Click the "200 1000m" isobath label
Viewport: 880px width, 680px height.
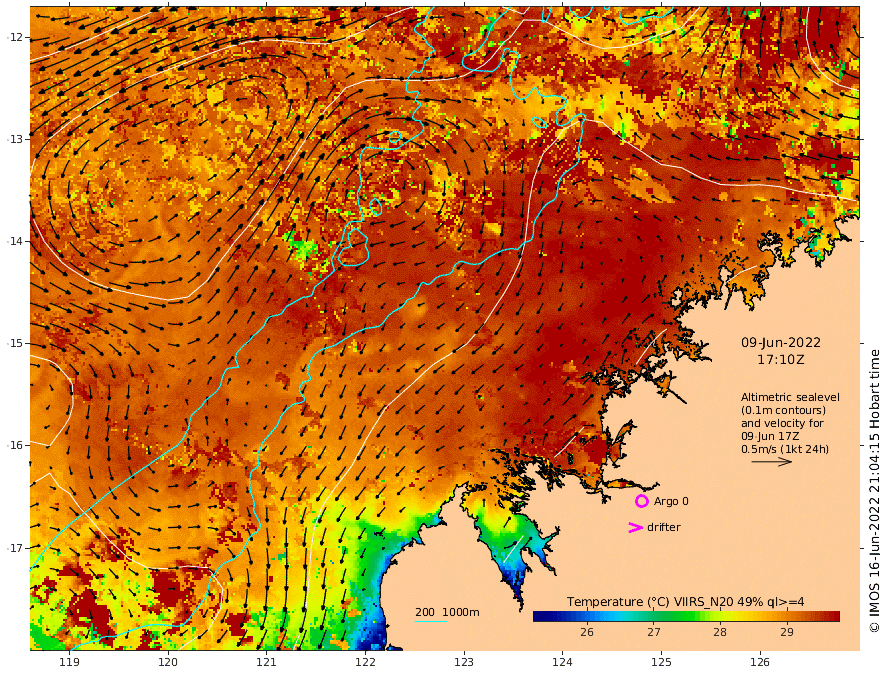[x=447, y=612]
